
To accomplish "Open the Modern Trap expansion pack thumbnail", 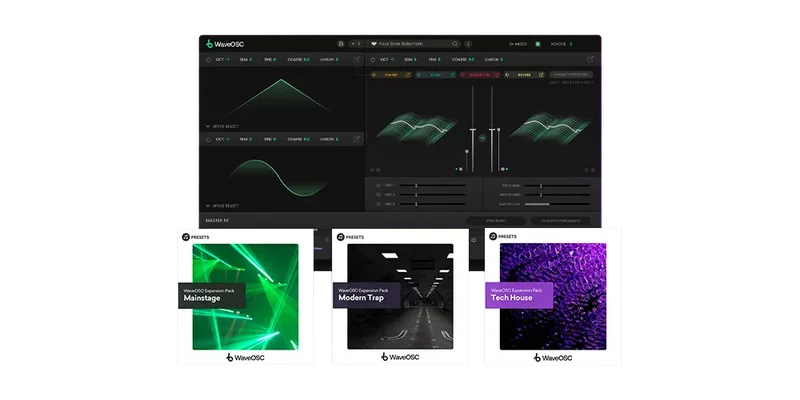I will point(401,297).
